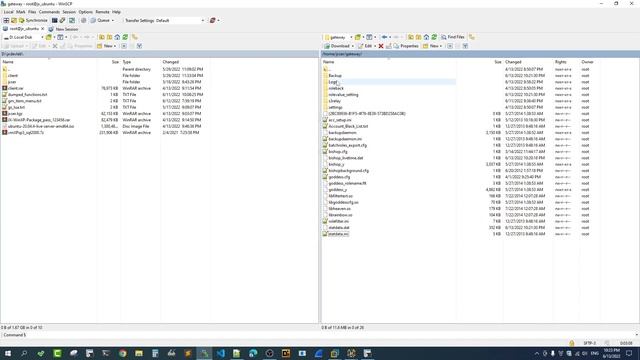Open remote parent directory toolbar icon
The height and width of the screenshot is (360, 640).
411,37
